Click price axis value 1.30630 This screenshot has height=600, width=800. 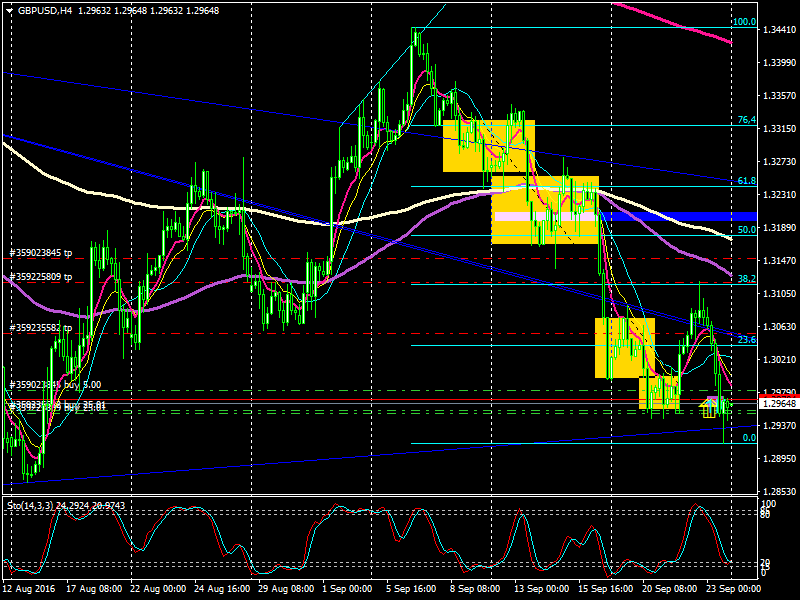tap(779, 327)
